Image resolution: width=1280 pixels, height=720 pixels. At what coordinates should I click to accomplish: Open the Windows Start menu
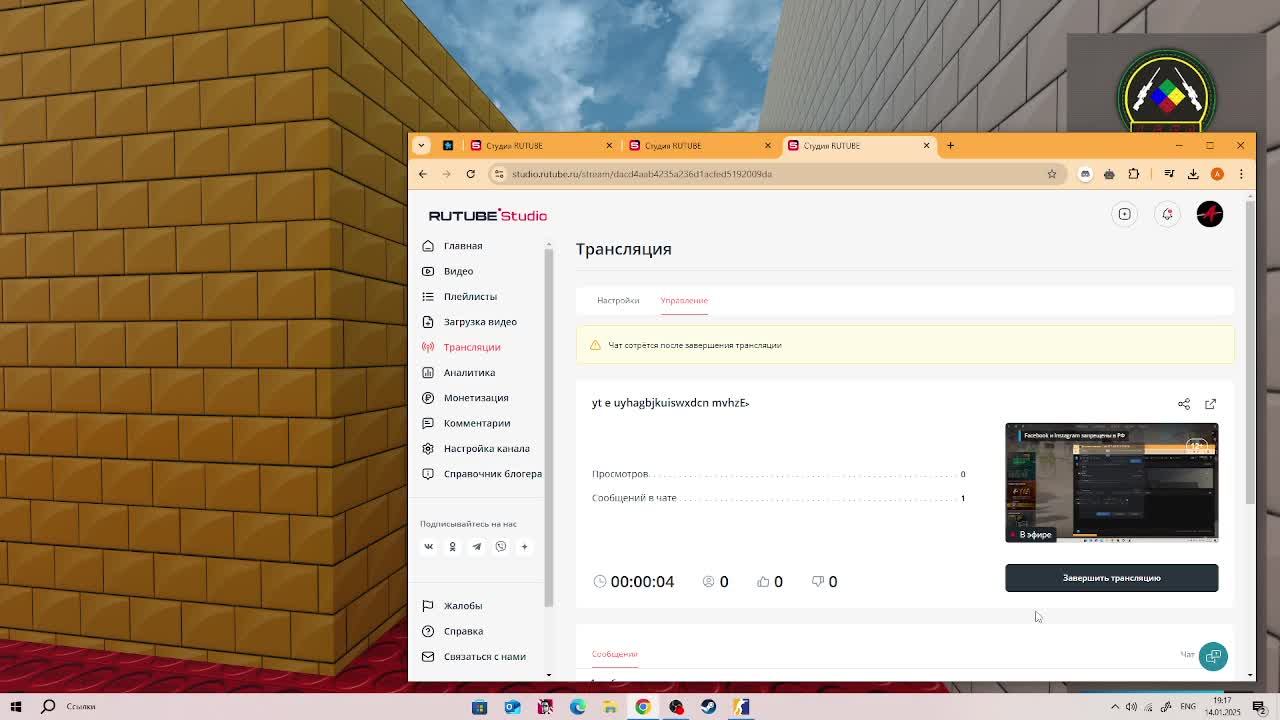[x=16, y=706]
